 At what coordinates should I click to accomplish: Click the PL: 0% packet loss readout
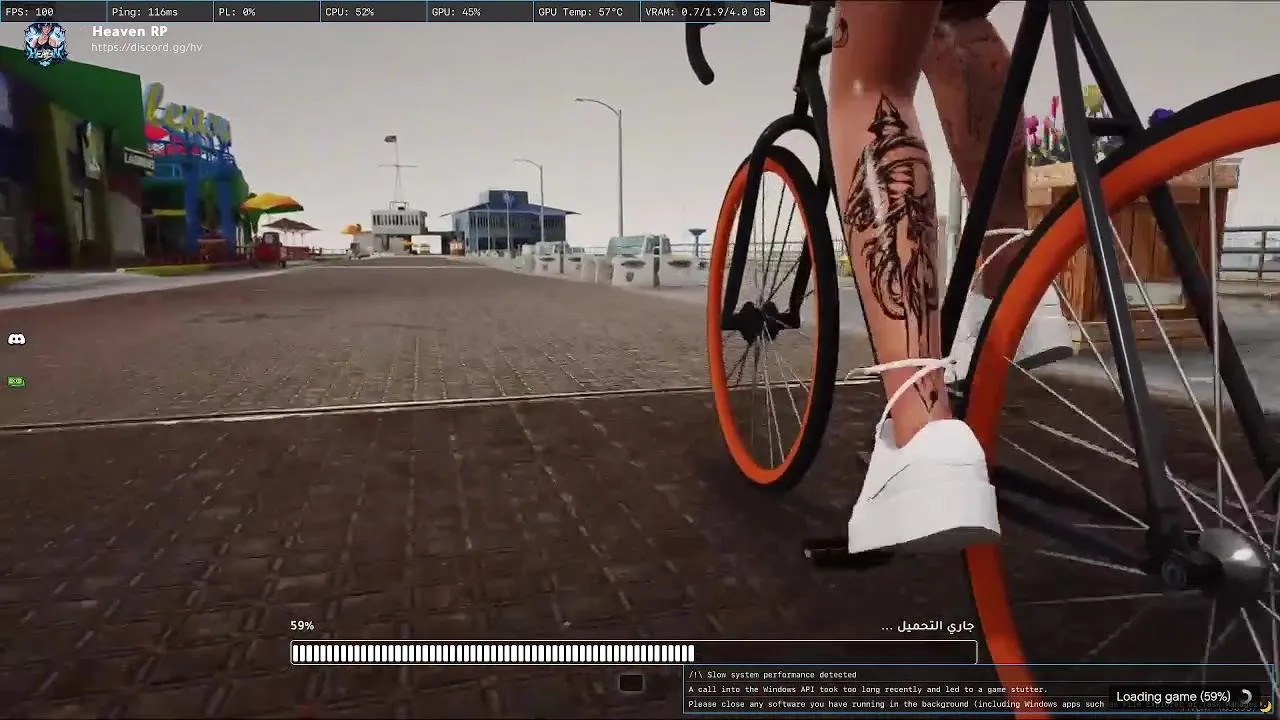coord(237,12)
